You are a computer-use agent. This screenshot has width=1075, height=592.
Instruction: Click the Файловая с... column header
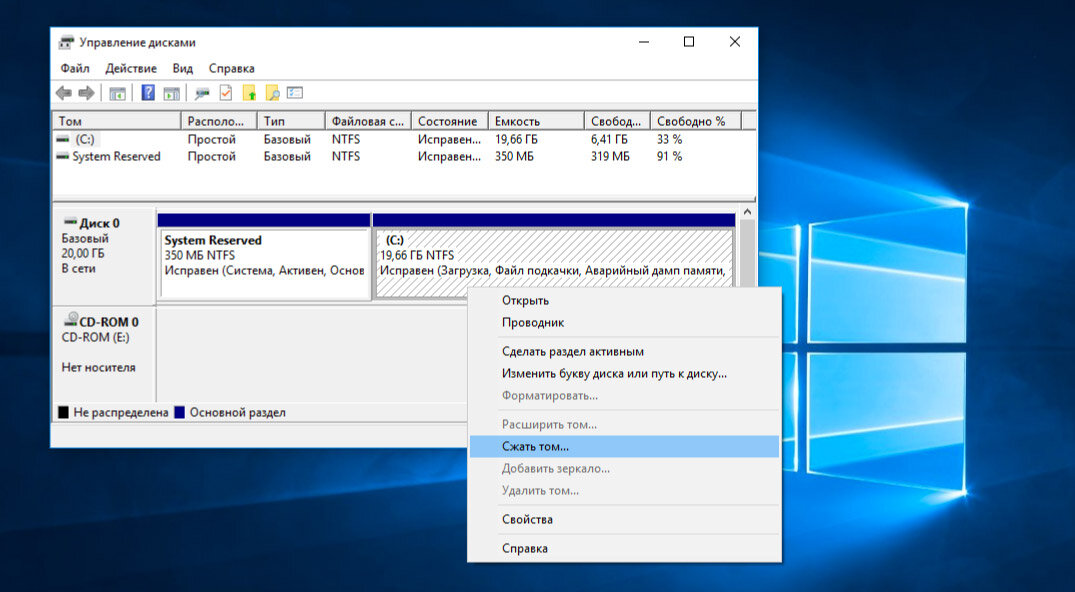tap(369, 121)
